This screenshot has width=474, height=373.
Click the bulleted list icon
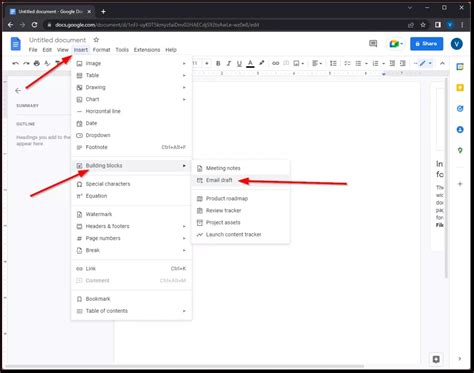[x=358, y=63]
